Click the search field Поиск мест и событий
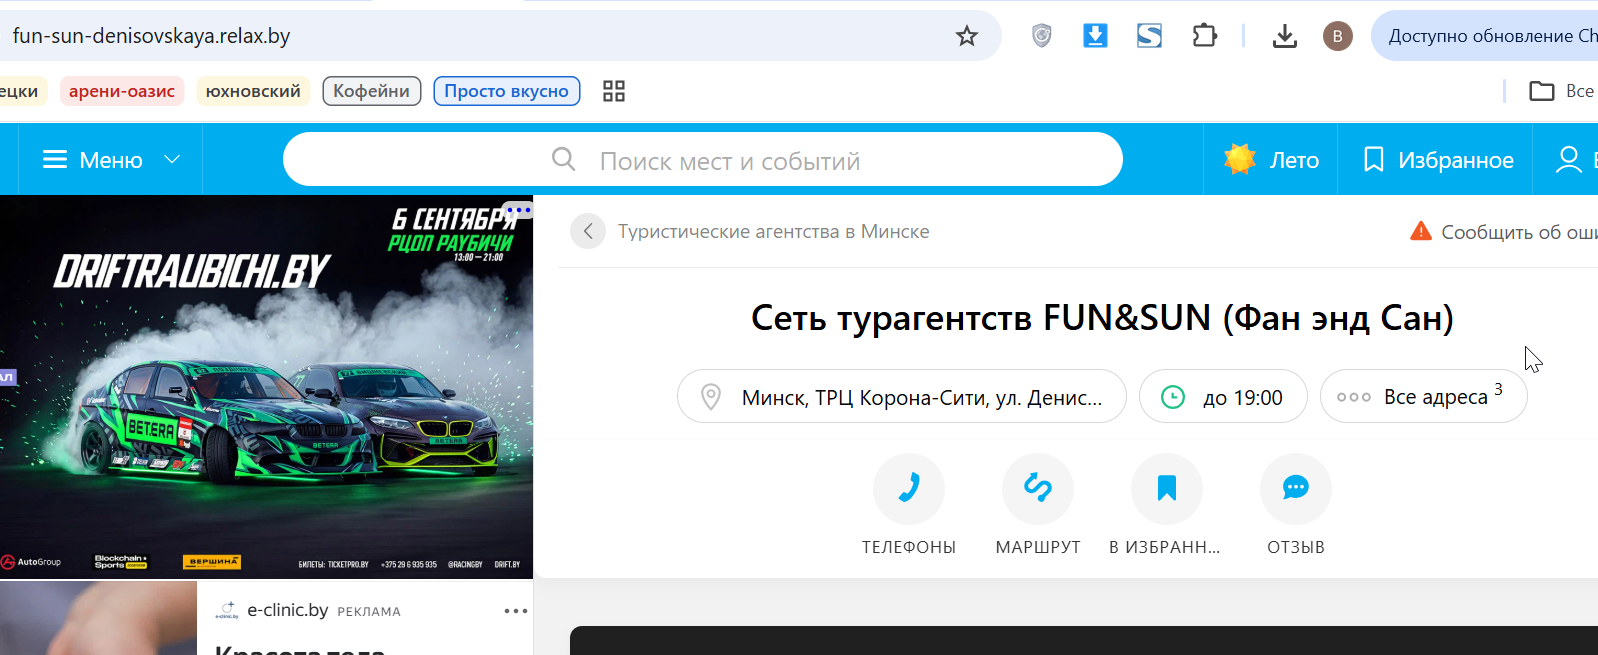Viewport: 1598px width, 655px height. (703, 160)
